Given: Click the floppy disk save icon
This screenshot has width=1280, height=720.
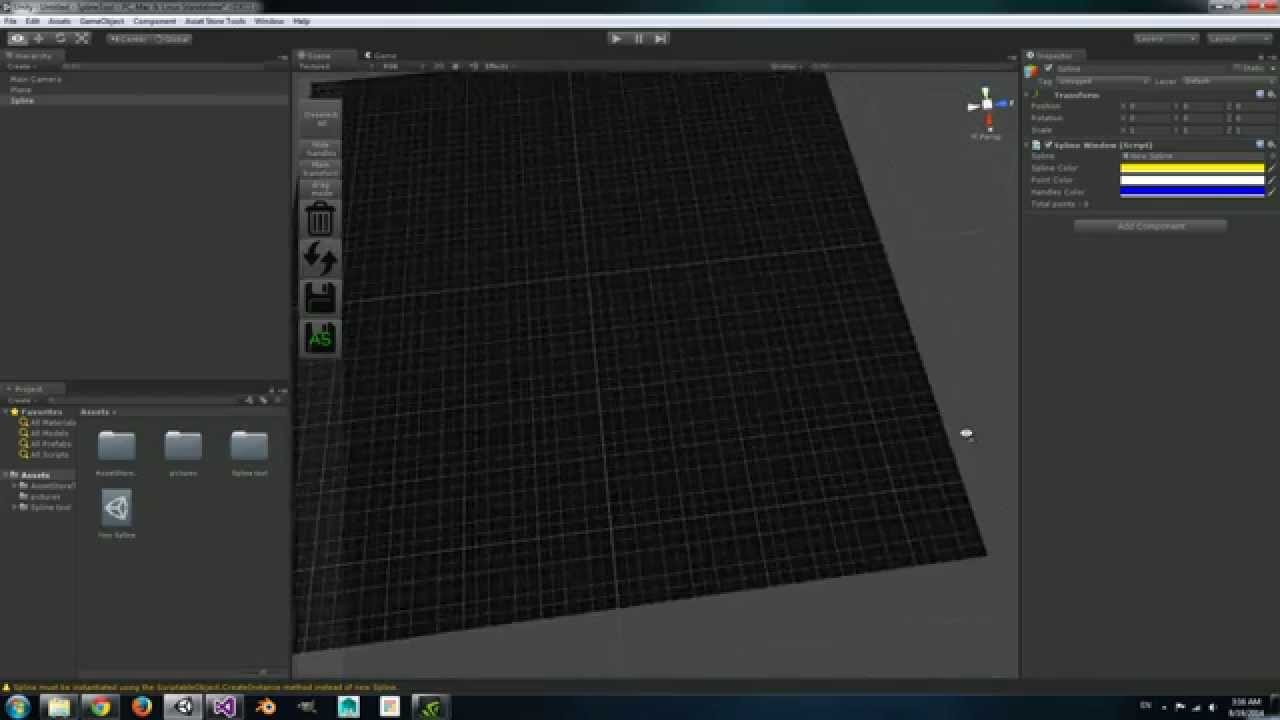Looking at the screenshot, I should (320, 298).
